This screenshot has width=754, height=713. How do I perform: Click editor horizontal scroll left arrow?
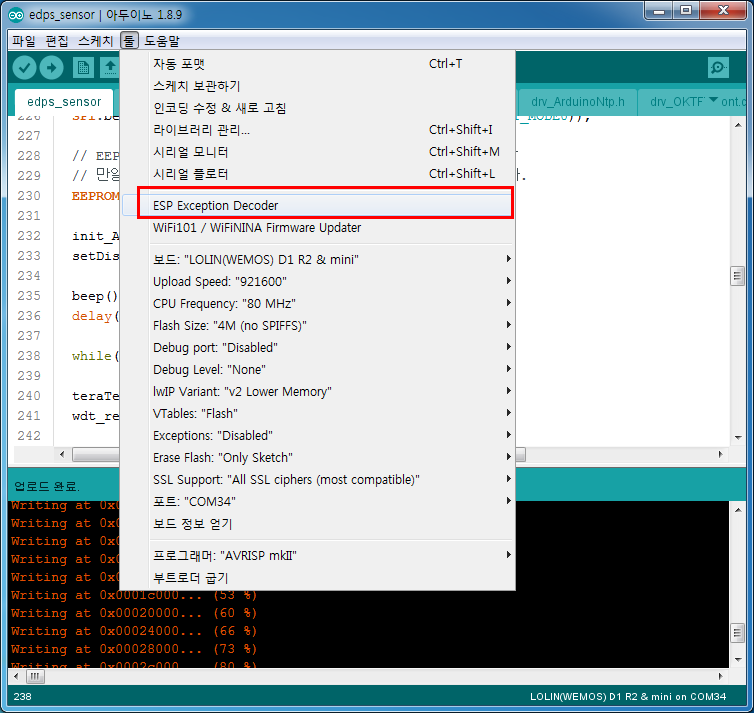(x=62, y=454)
